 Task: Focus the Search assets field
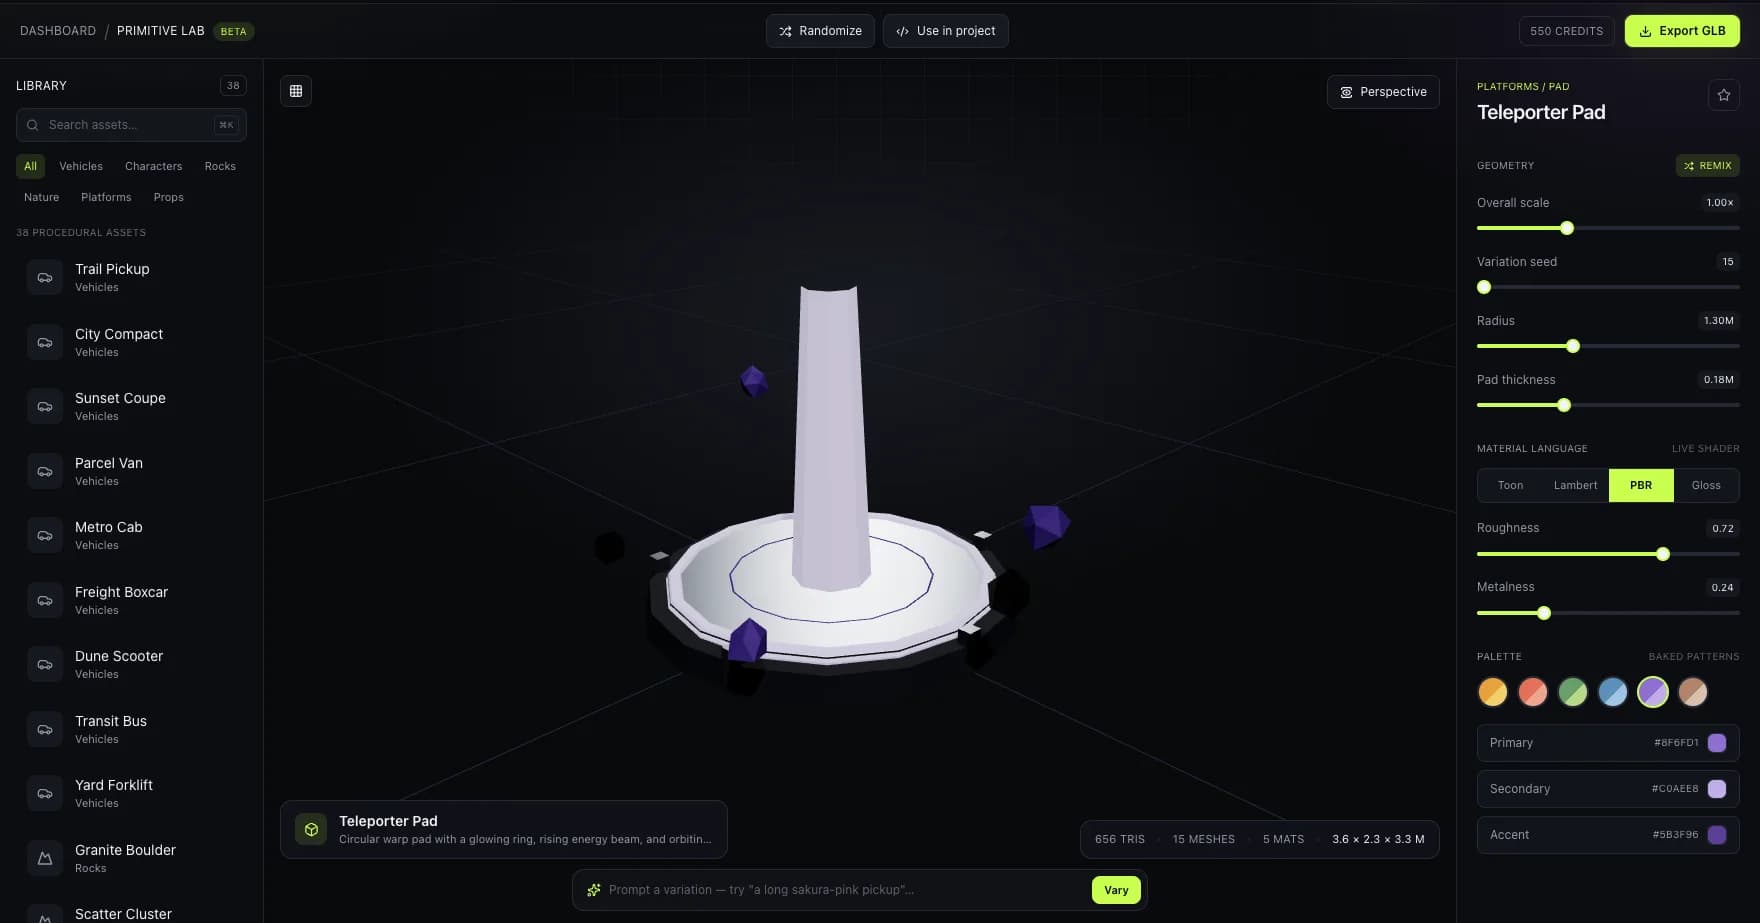[x=131, y=125]
